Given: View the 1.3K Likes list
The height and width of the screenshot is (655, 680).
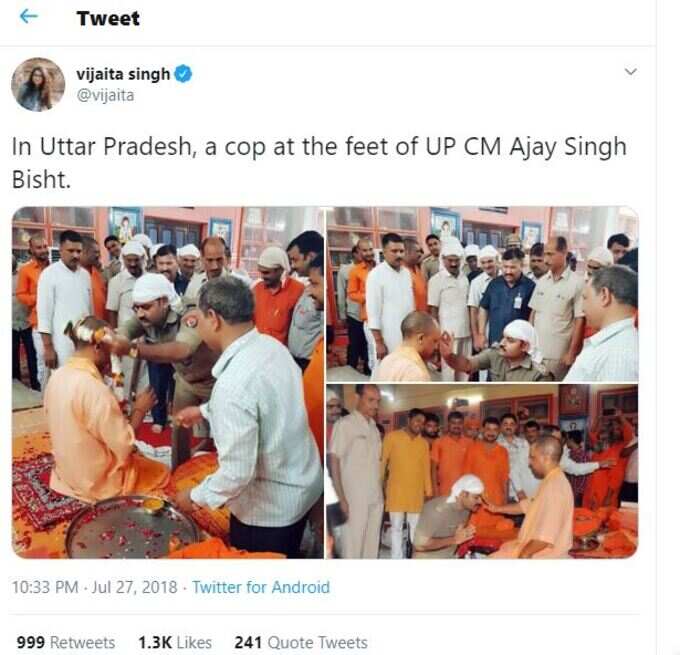Looking at the screenshot, I should 175,642.
